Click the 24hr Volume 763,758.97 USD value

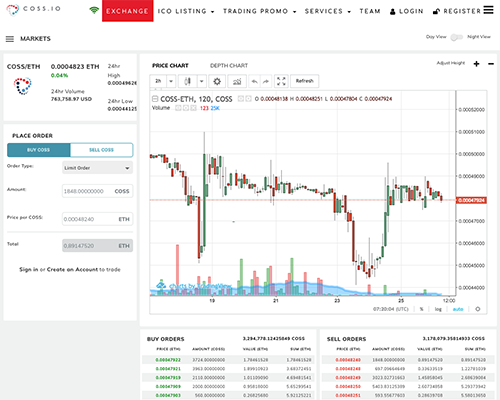pos(71,99)
